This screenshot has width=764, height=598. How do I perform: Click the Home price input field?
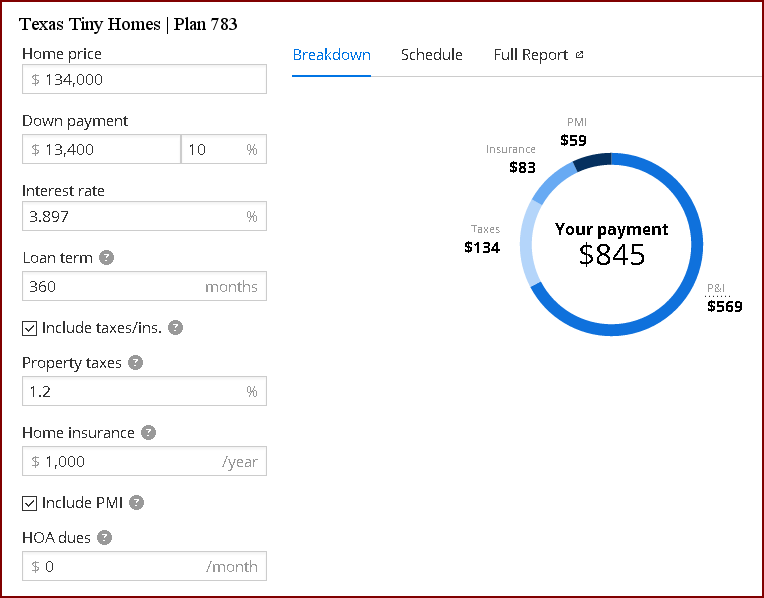tap(144, 79)
